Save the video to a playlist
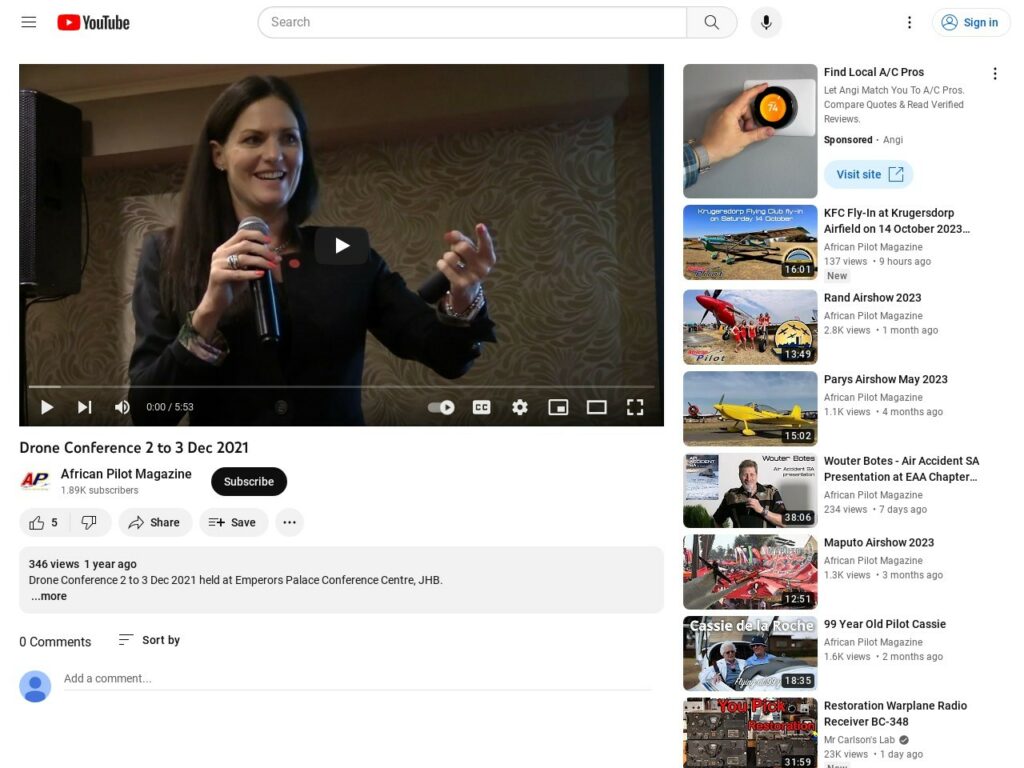Screen dimensions: 1024x768 (233, 522)
